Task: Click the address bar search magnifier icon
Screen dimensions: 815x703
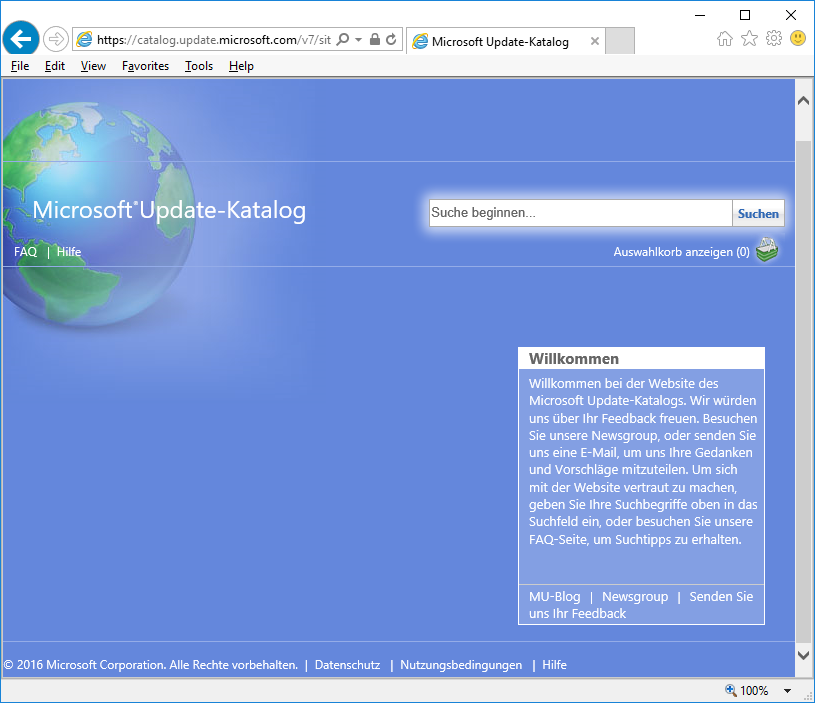Action: (x=343, y=39)
